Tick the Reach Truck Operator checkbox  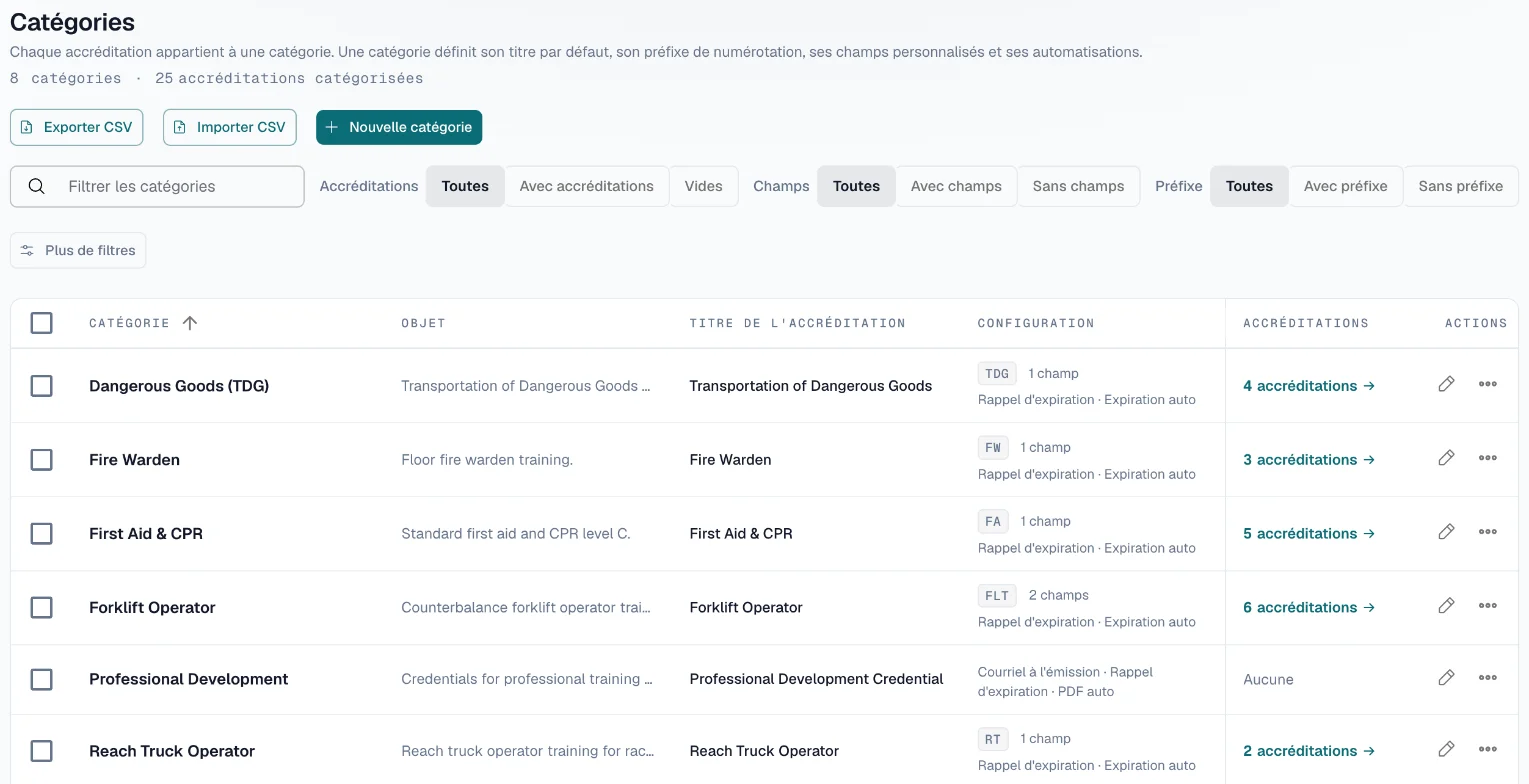(41, 751)
